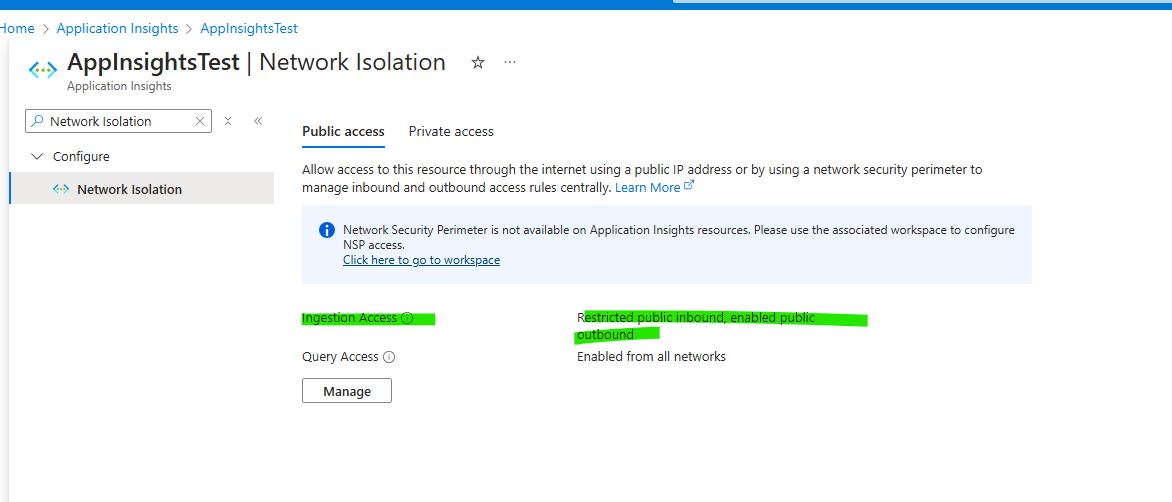Select the Public access tab
This screenshot has height=502, width=1172.
pyautogui.click(x=343, y=132)
